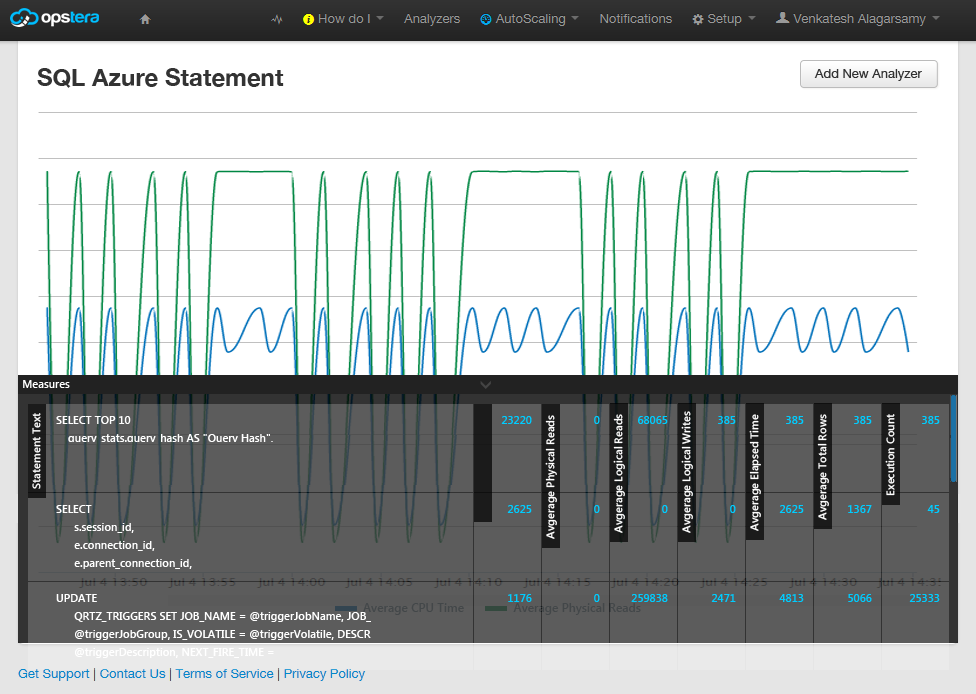This screenshot has height=694, width=976.
Task: Open the Venkatesh Alagarsamy account menu
Action: click(x=859, y=19)
